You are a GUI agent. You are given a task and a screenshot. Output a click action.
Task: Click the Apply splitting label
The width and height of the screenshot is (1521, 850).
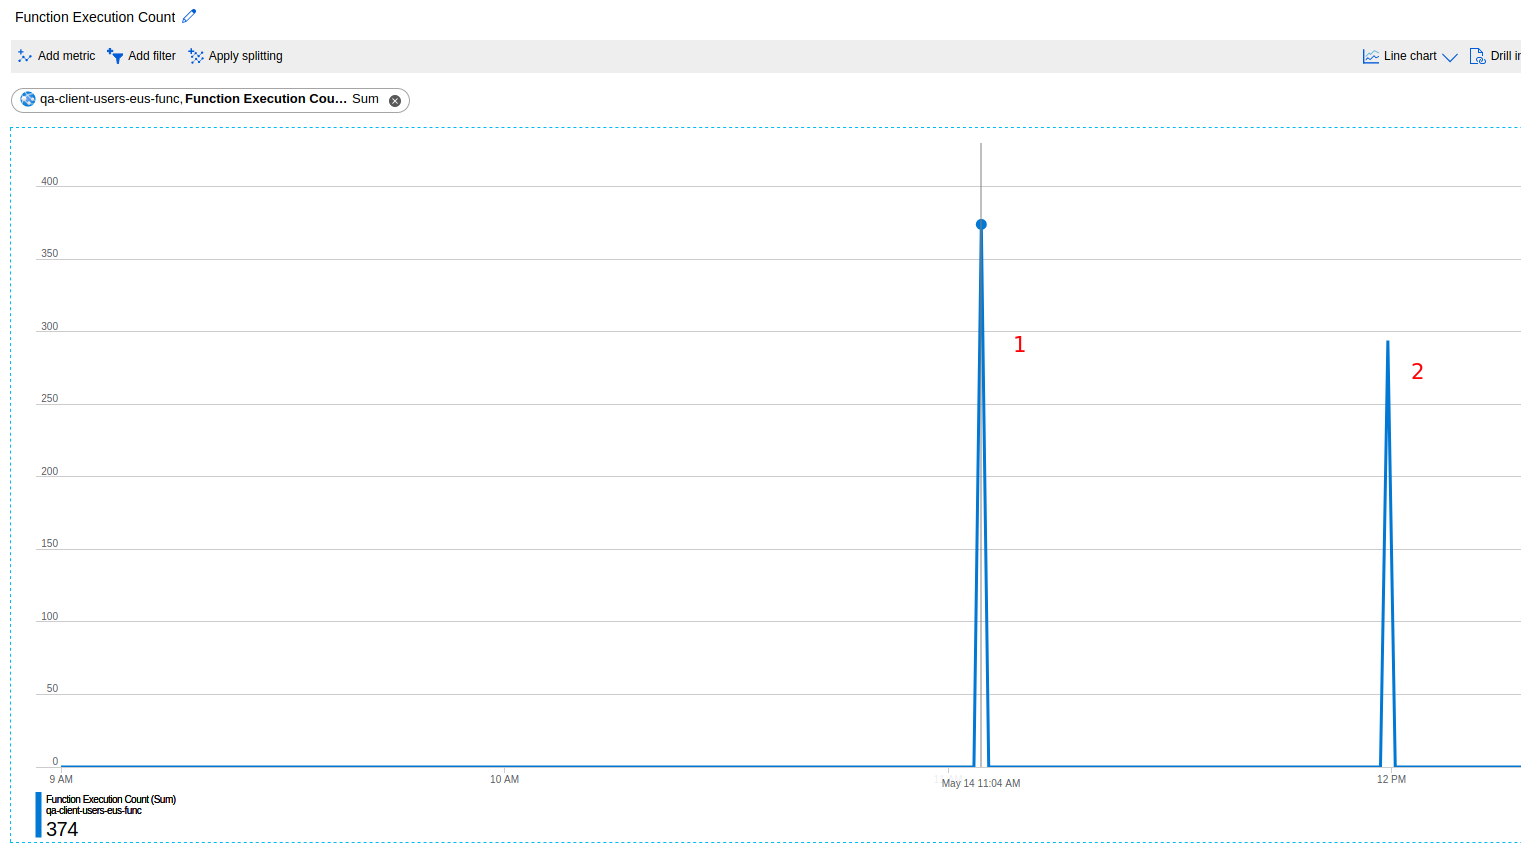click(245, 56)
